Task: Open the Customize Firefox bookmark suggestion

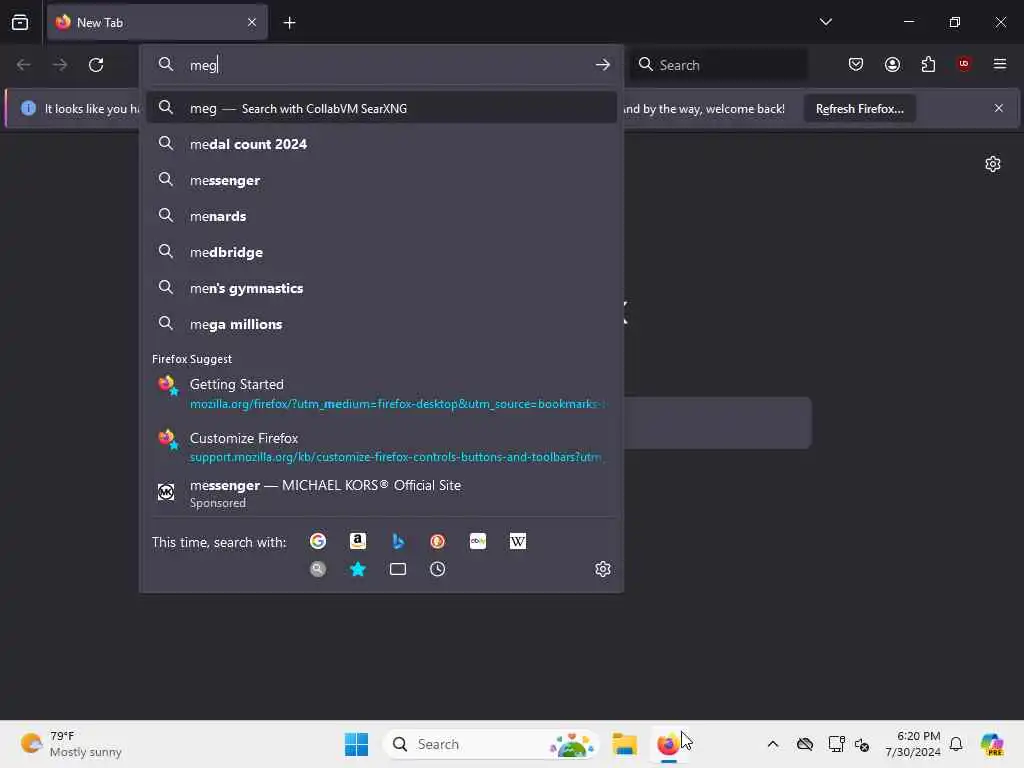Action: point(381,447)
